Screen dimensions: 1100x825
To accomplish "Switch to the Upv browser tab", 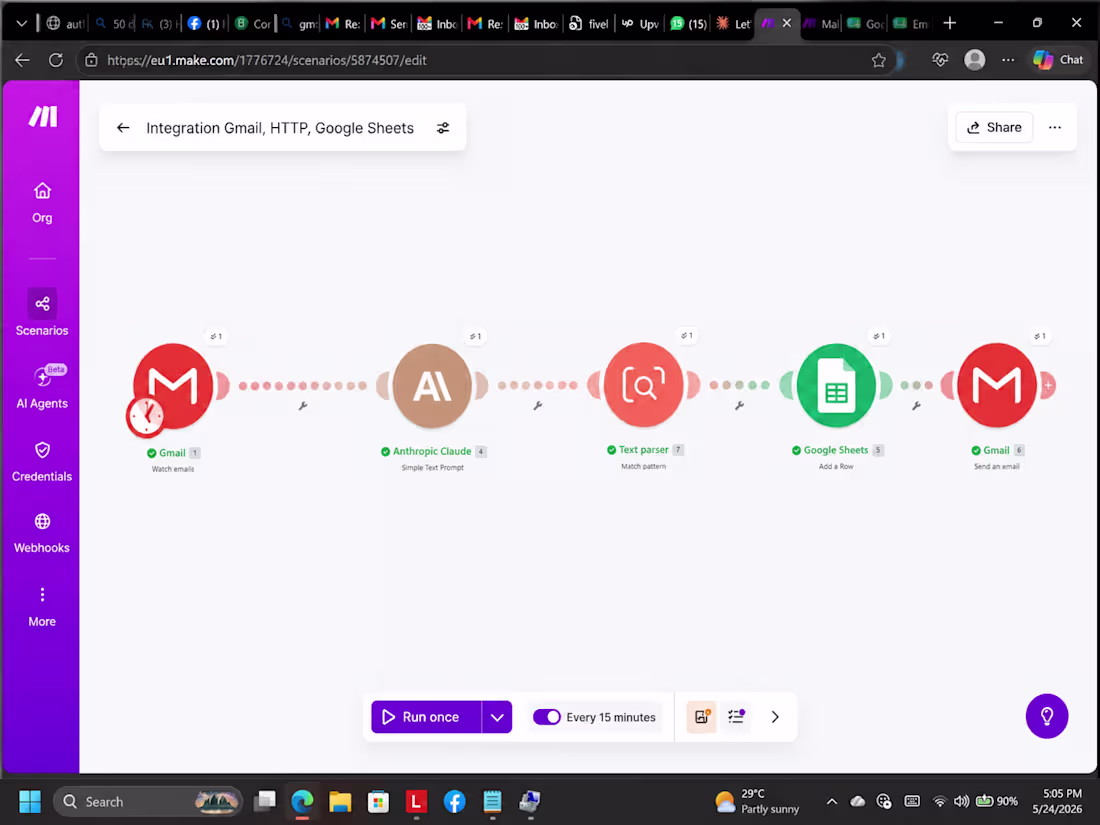I will pos(640,23).
